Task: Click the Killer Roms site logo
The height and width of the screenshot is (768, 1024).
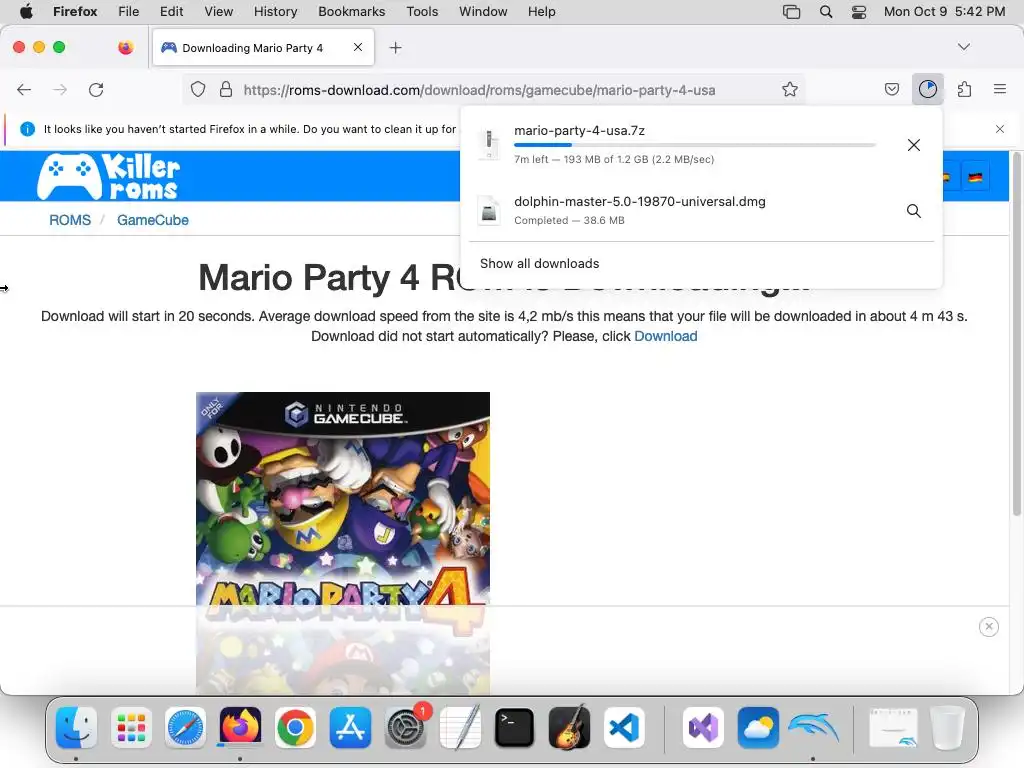Action: pos(108,176)
